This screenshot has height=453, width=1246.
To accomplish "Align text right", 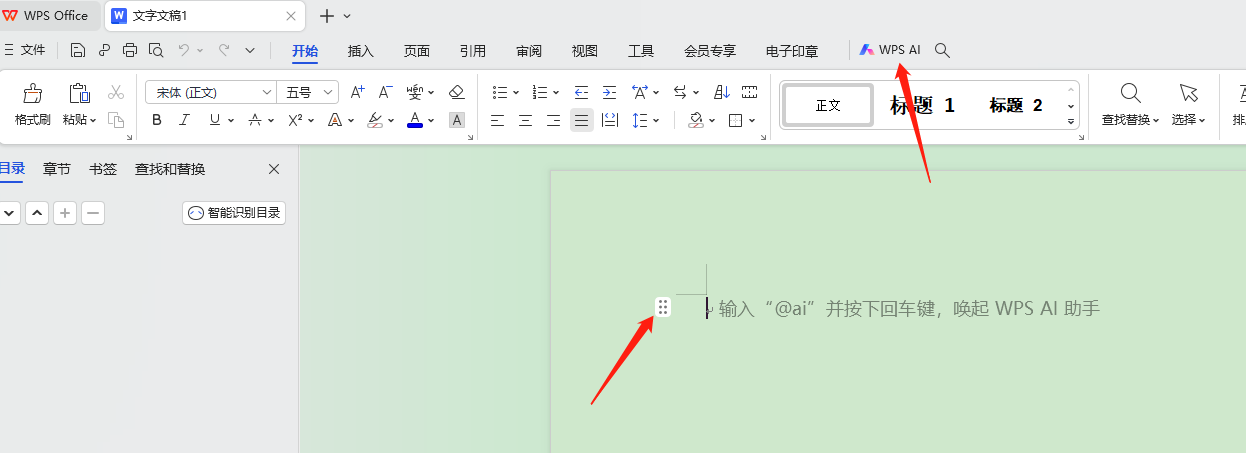I will [x=553, y=120].
